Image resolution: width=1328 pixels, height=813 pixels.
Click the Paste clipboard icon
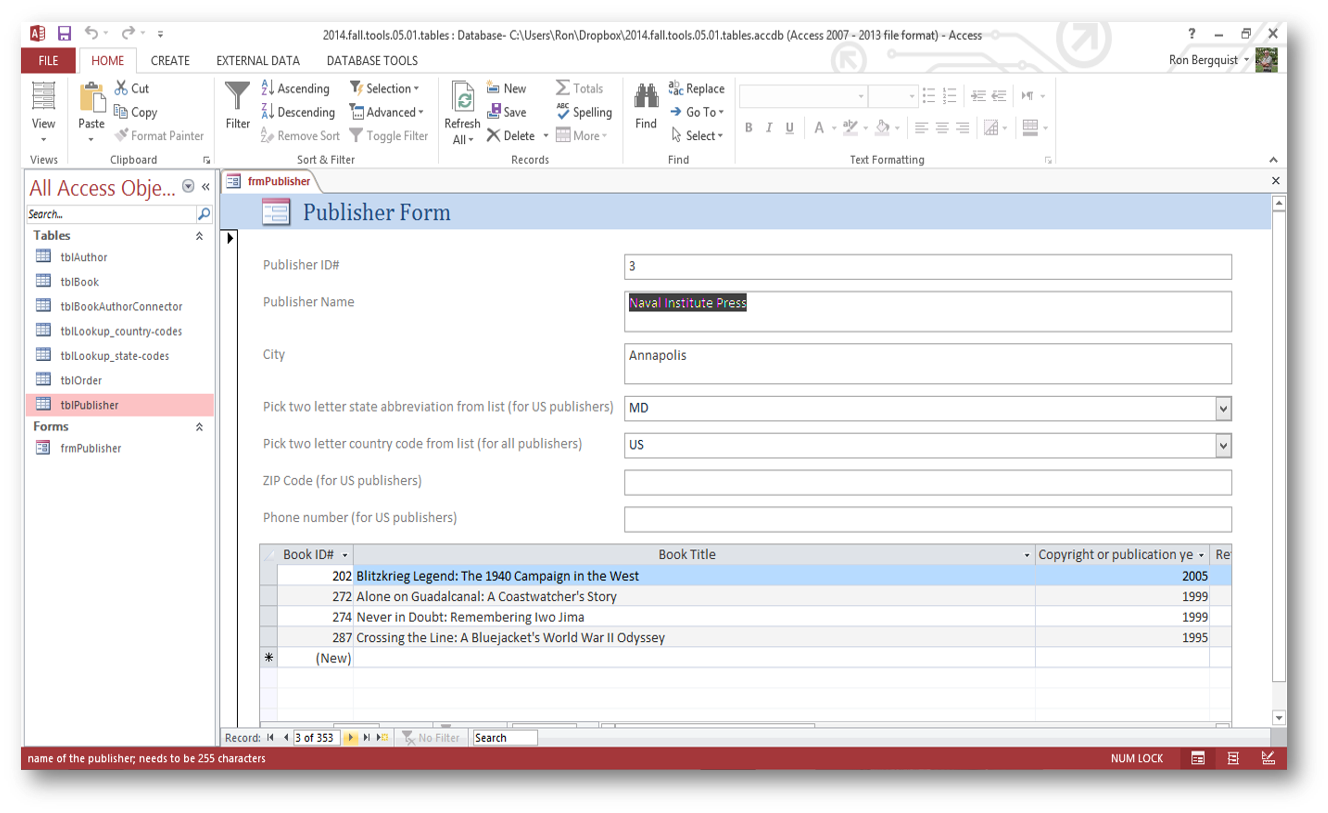91,99
